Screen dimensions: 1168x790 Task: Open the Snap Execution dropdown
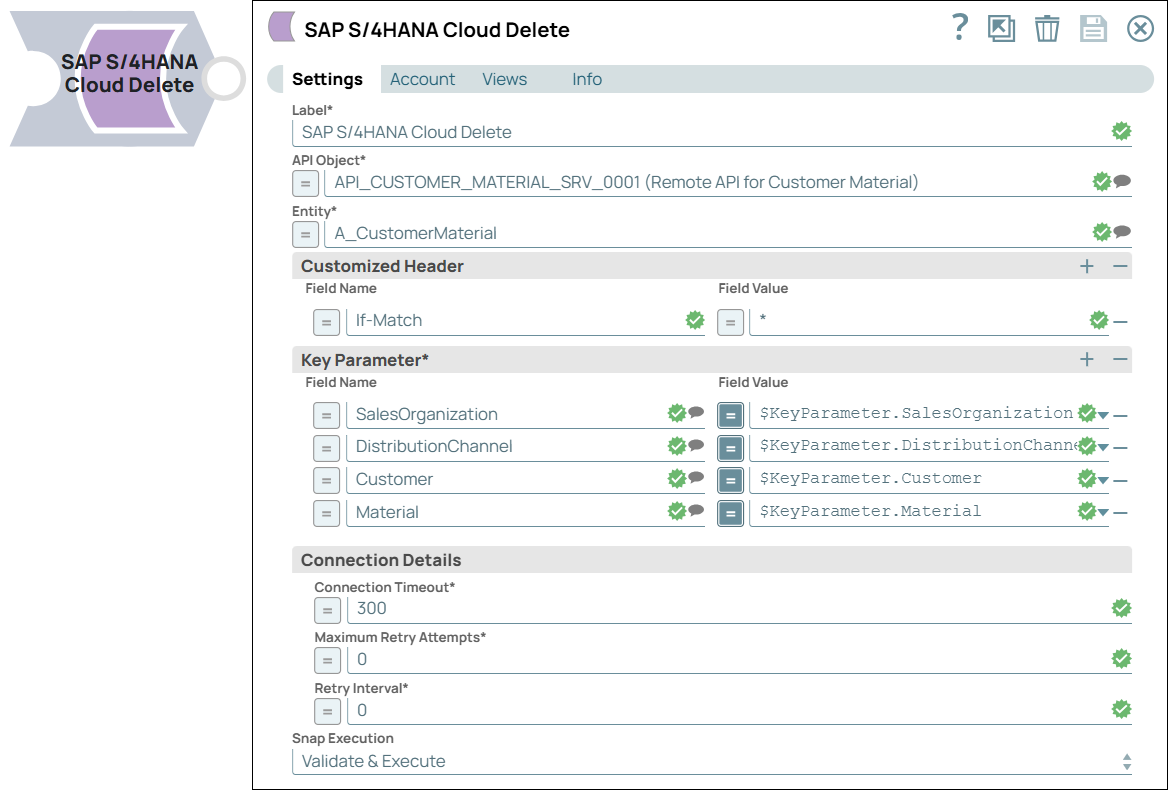point(711,762)
